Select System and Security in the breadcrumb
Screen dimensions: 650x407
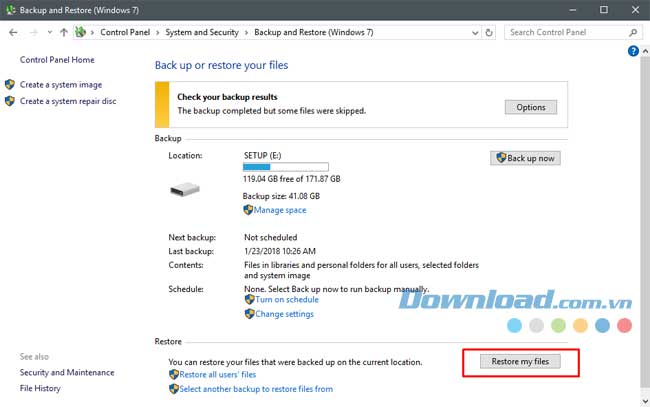tap(202, 32)
